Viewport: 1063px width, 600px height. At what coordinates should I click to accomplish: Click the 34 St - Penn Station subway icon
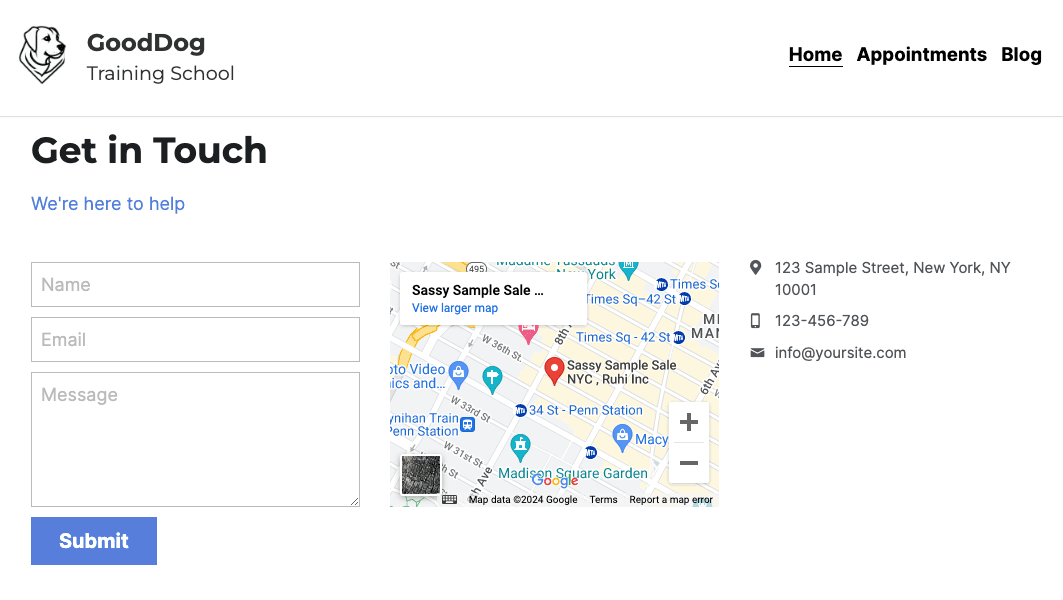520,410
